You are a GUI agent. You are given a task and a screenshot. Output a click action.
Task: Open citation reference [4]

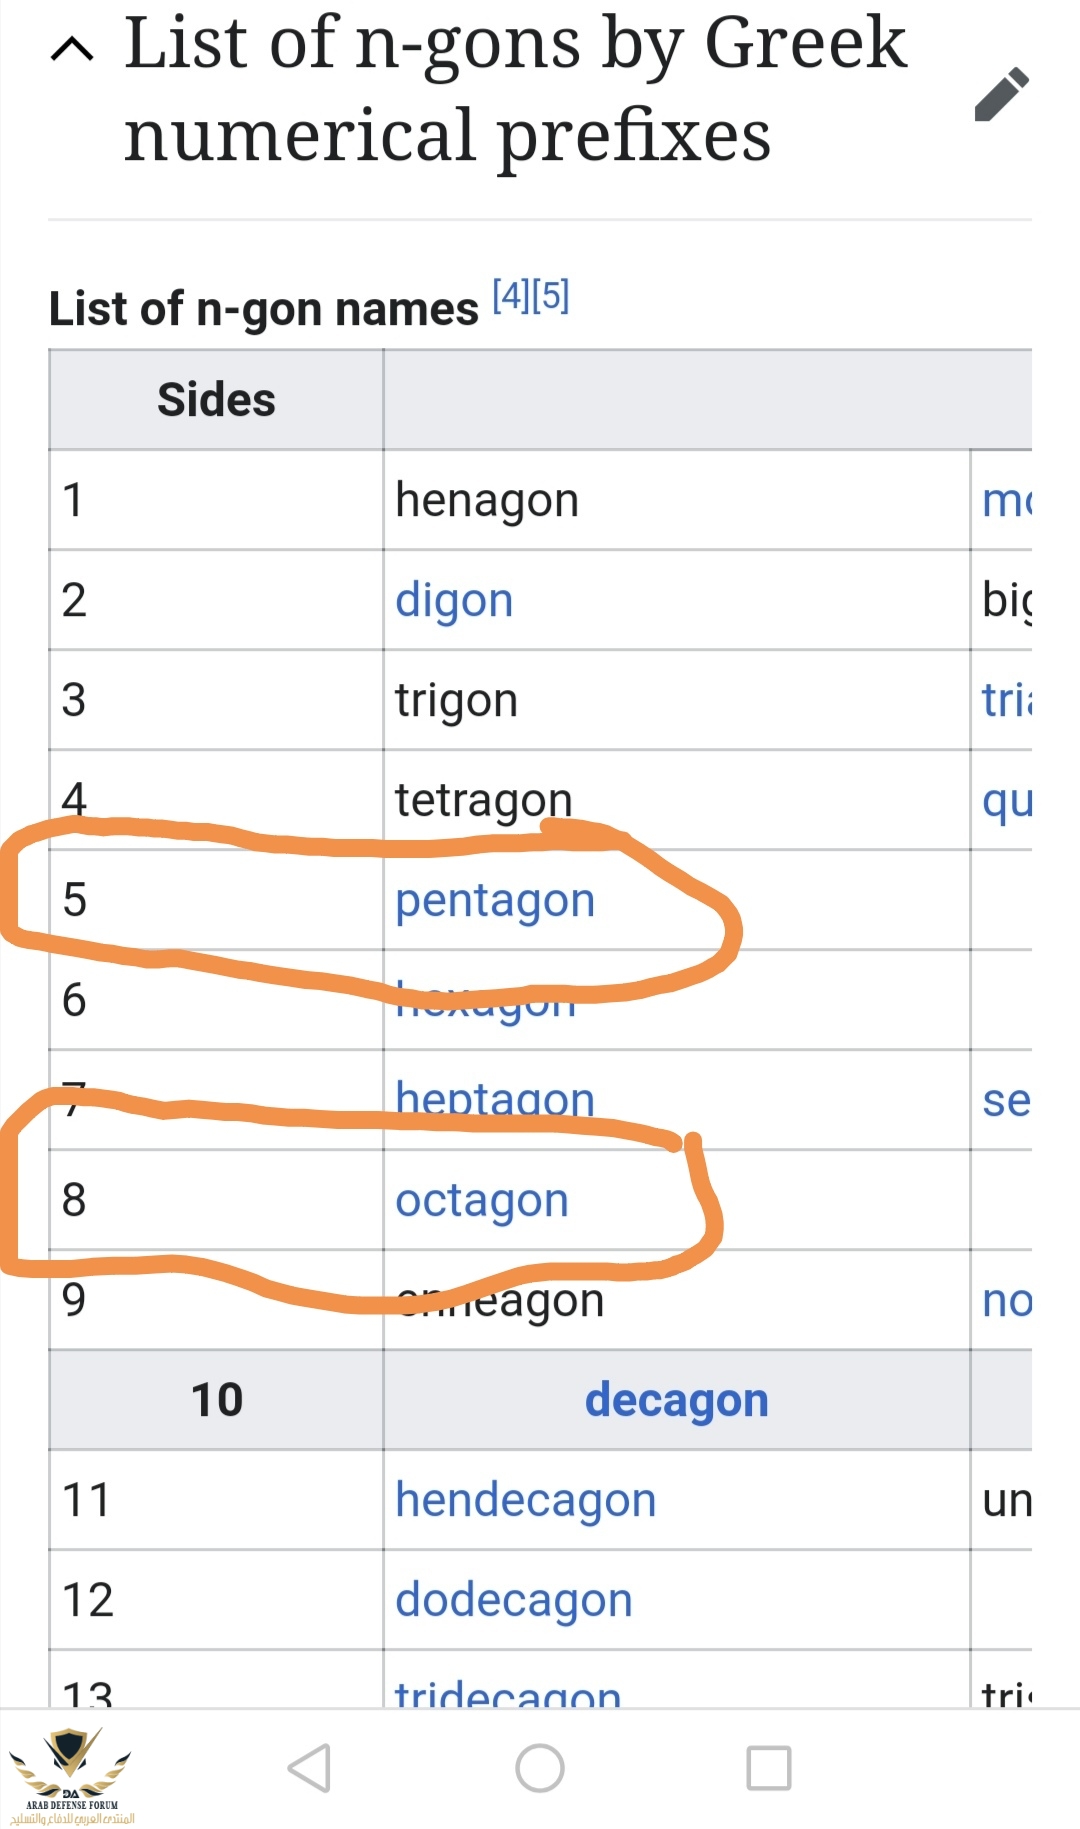point(511,296)
